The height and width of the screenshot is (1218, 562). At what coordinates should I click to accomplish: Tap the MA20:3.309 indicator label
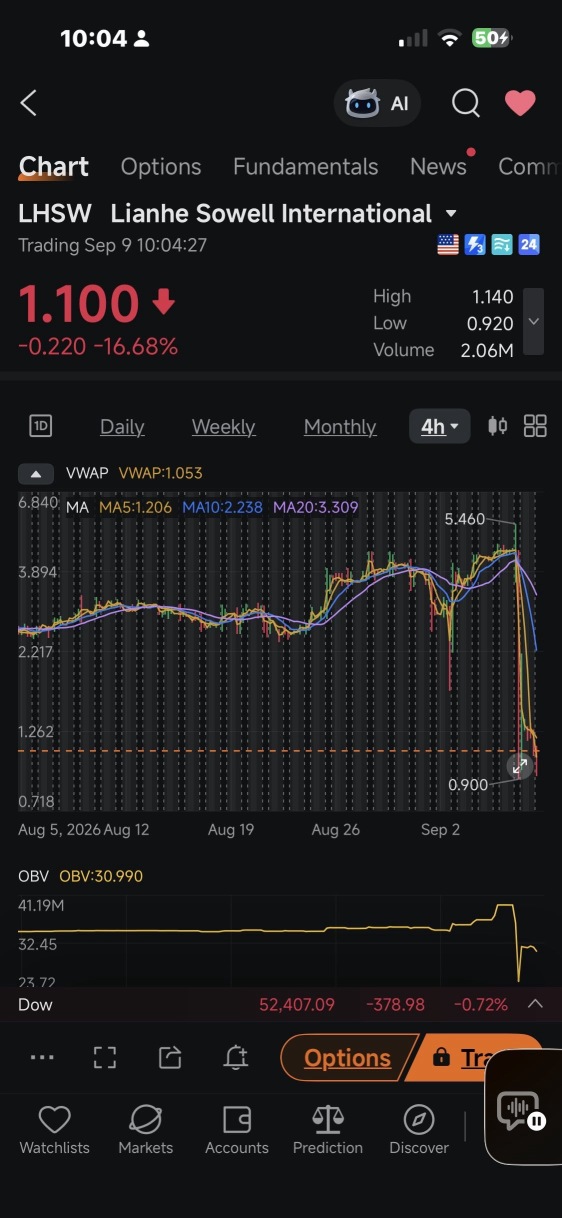click(x=316, y=507)
